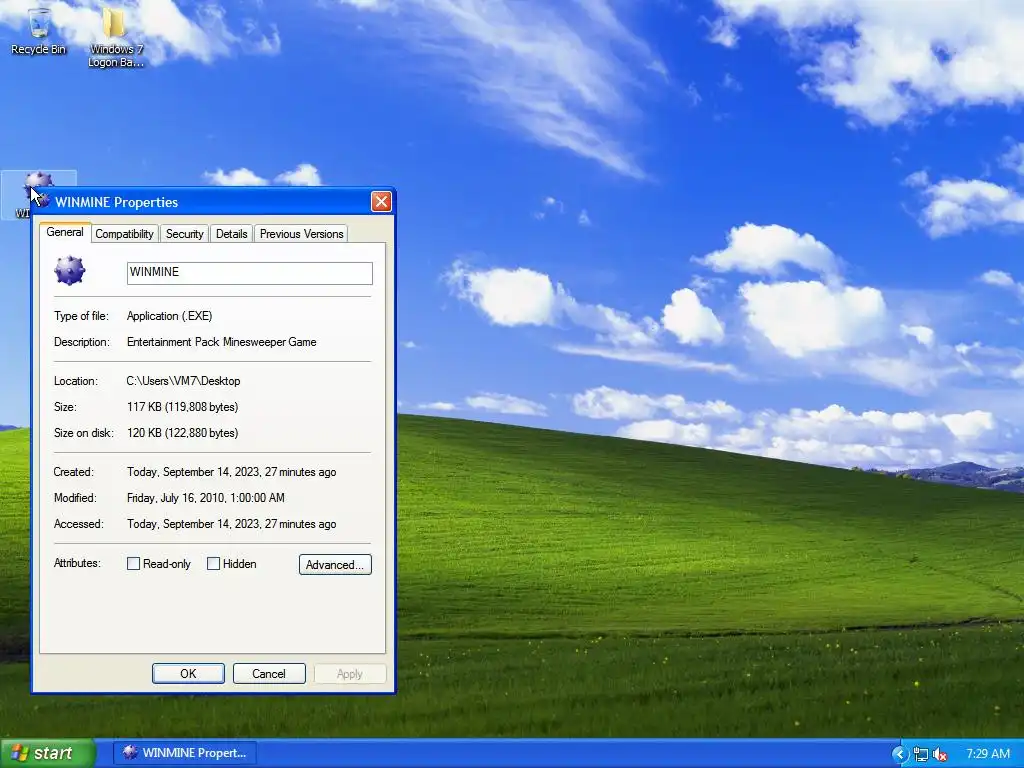Click the greyed Apply button
The image size is (1024, 768).
click(349, 673)
